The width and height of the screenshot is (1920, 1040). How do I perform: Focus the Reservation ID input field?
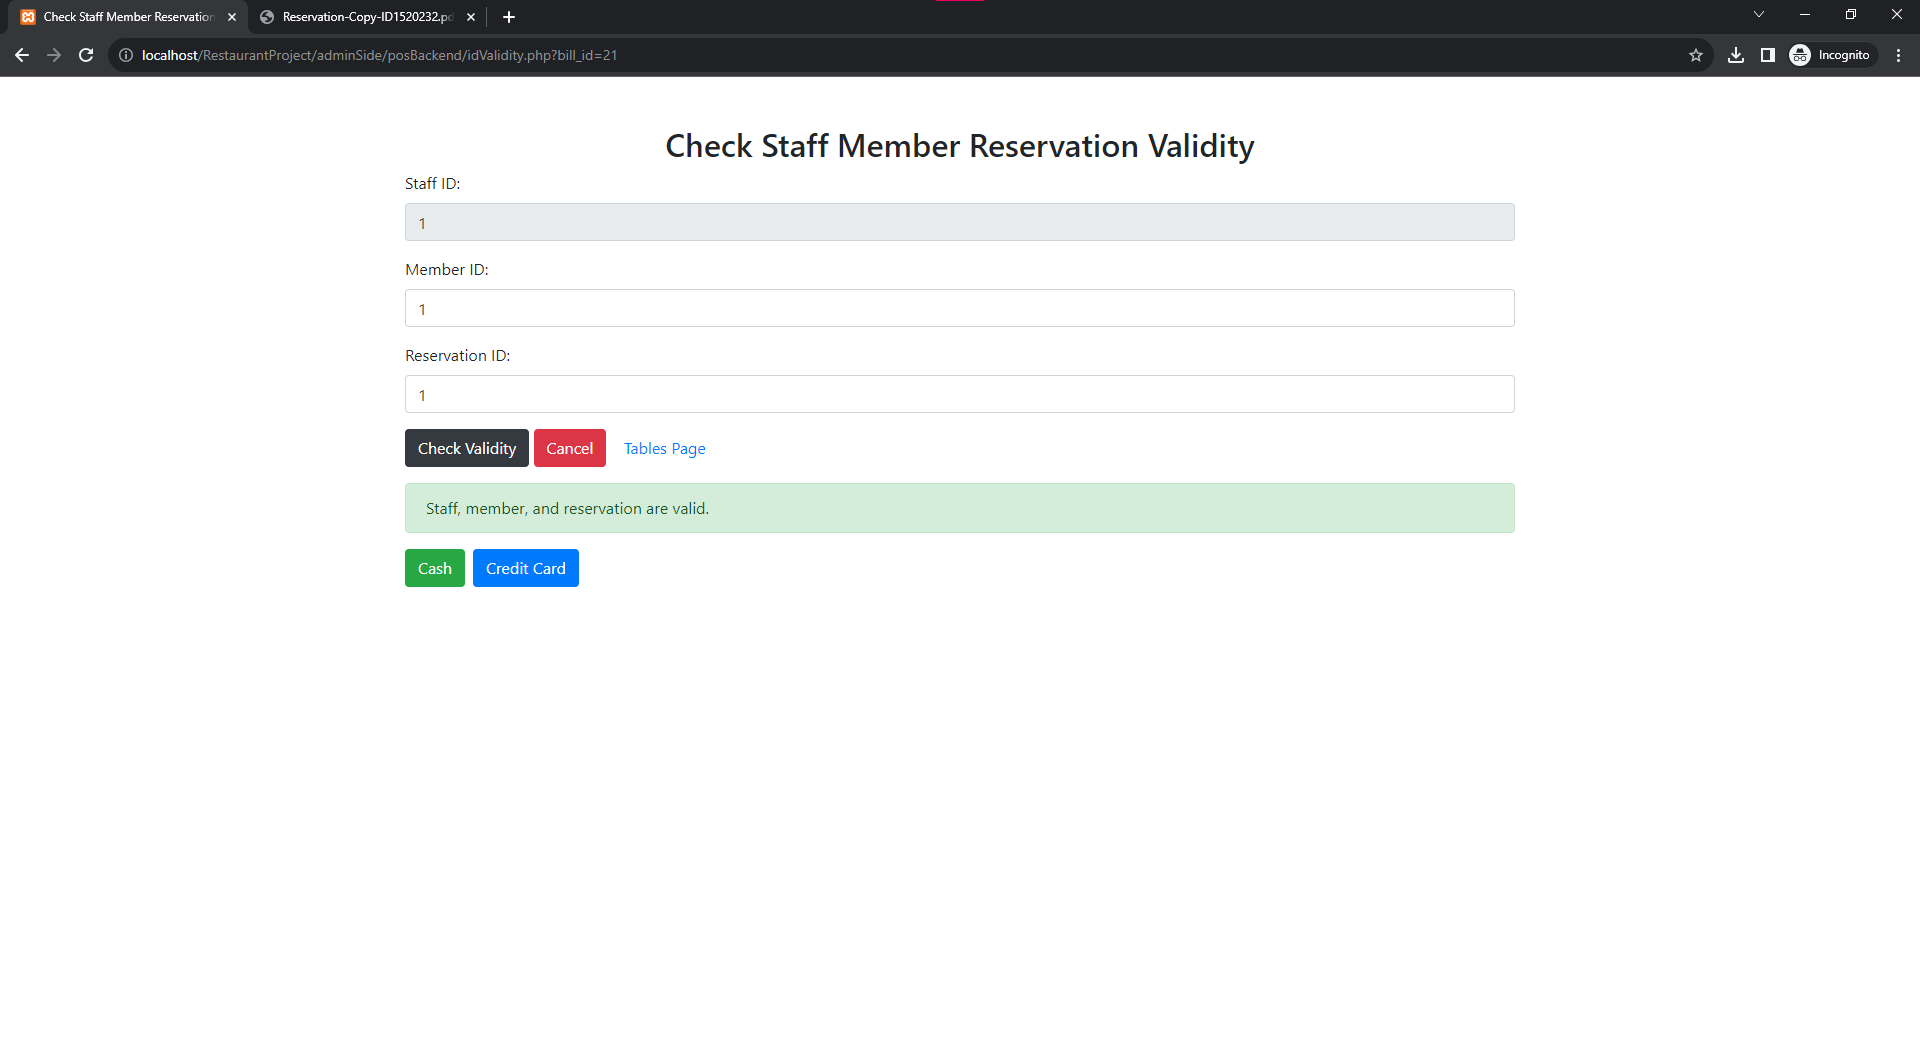click(x=959, y=395)
